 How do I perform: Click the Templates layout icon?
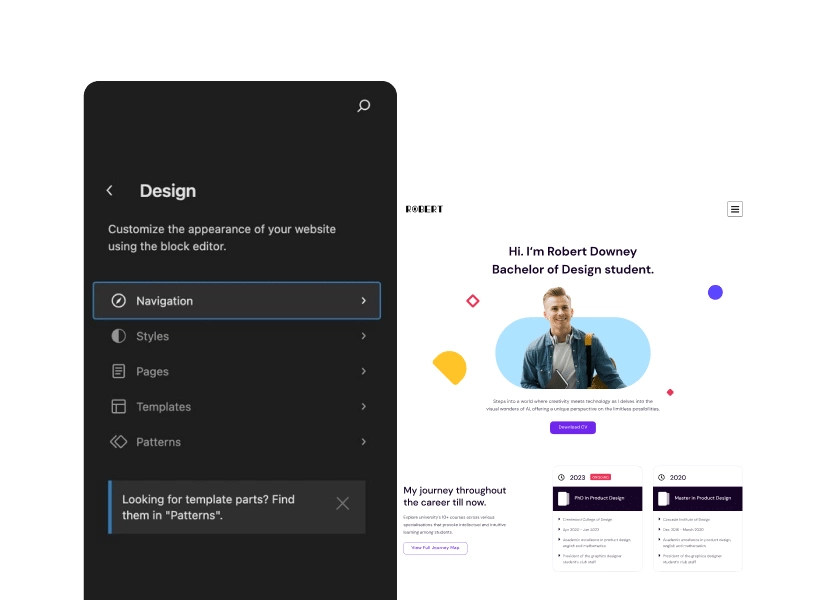[x=119, y=407]
